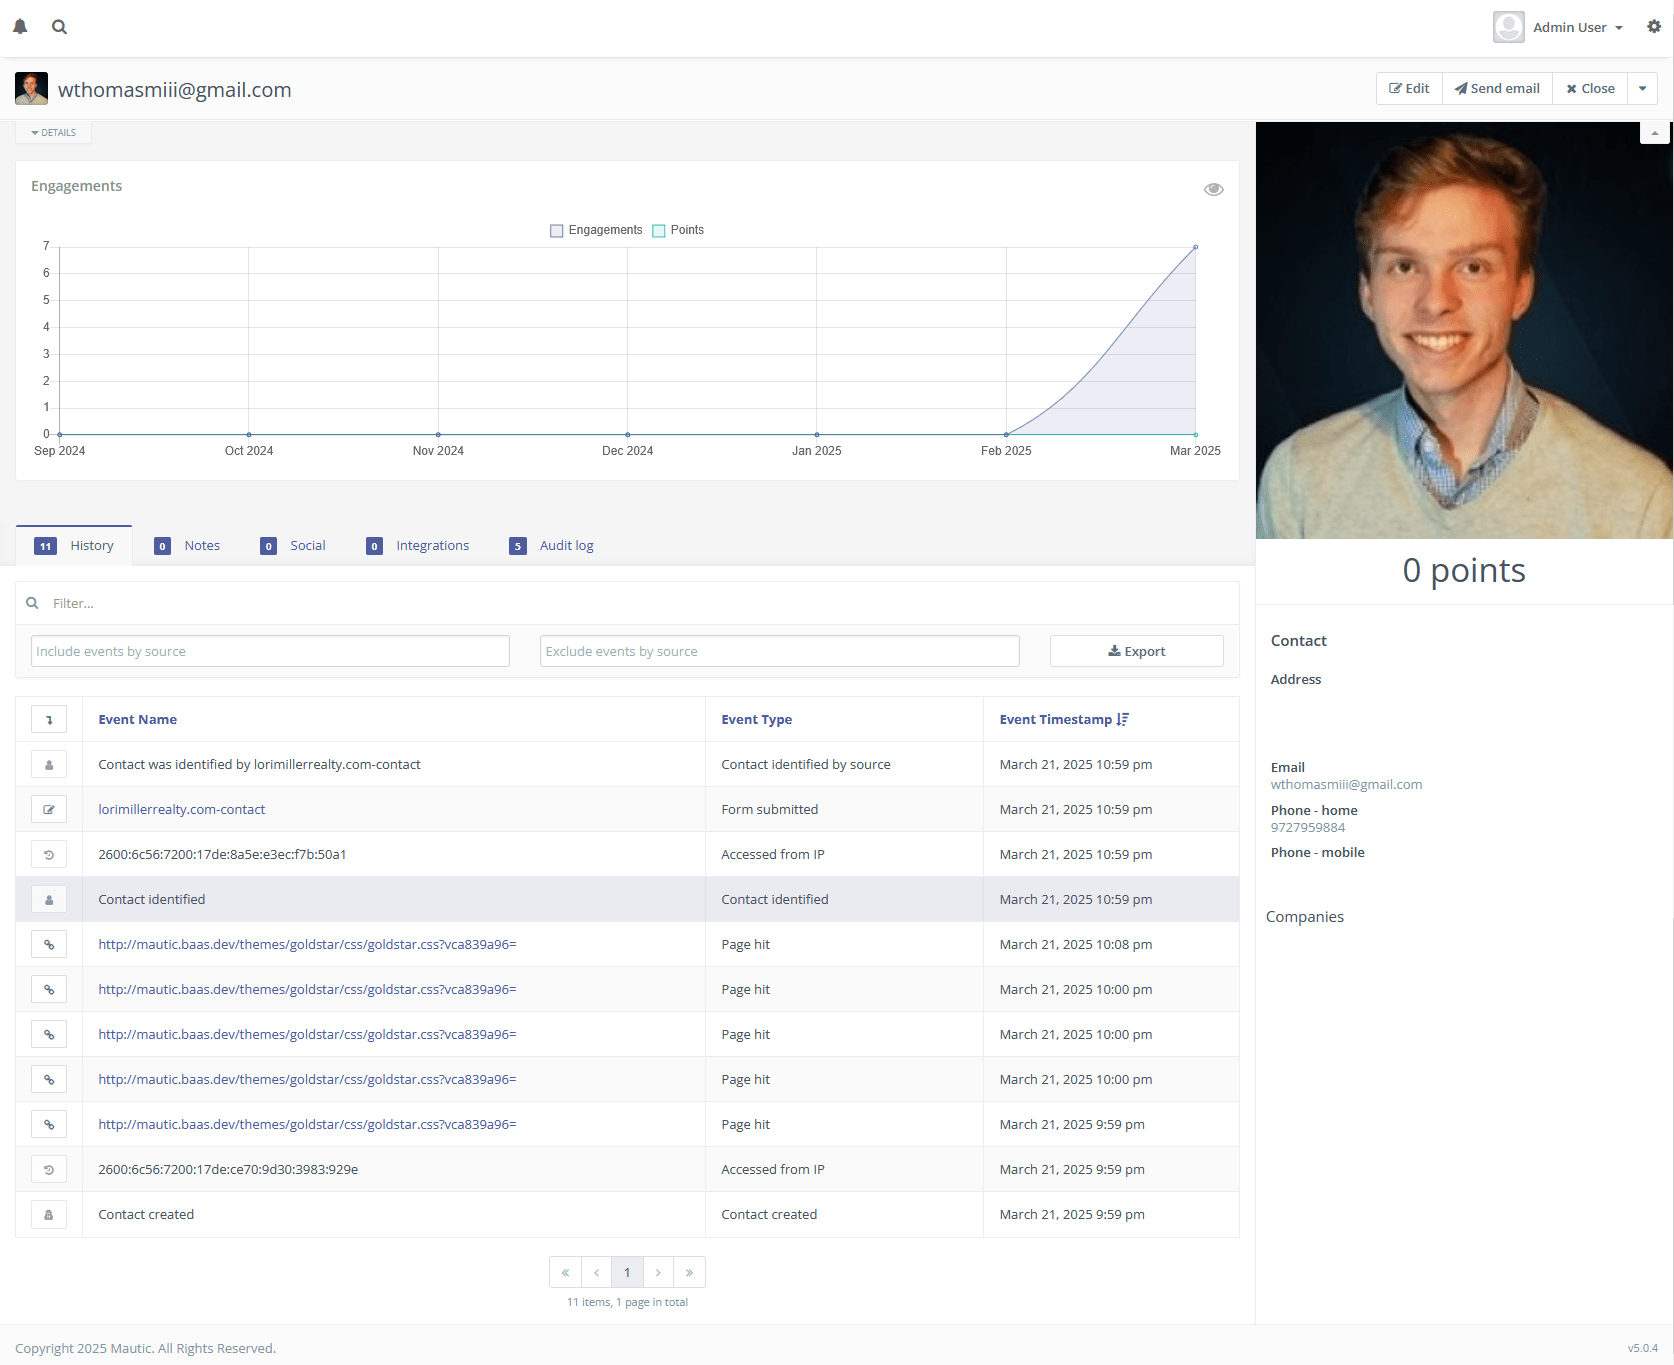The width and height of the screenshot is (1674, 1365).
Task: Open the dropdown arrow next to Close
Action: pyautogui.click(x=1642, y=88)
